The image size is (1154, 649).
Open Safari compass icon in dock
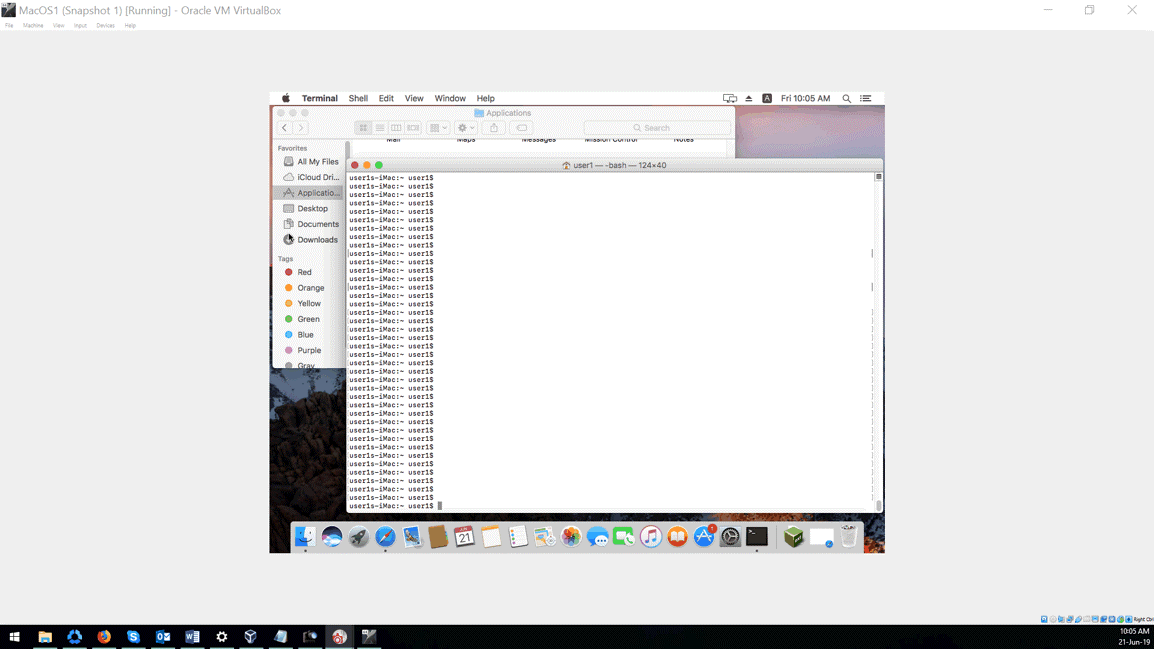(385, 536)
